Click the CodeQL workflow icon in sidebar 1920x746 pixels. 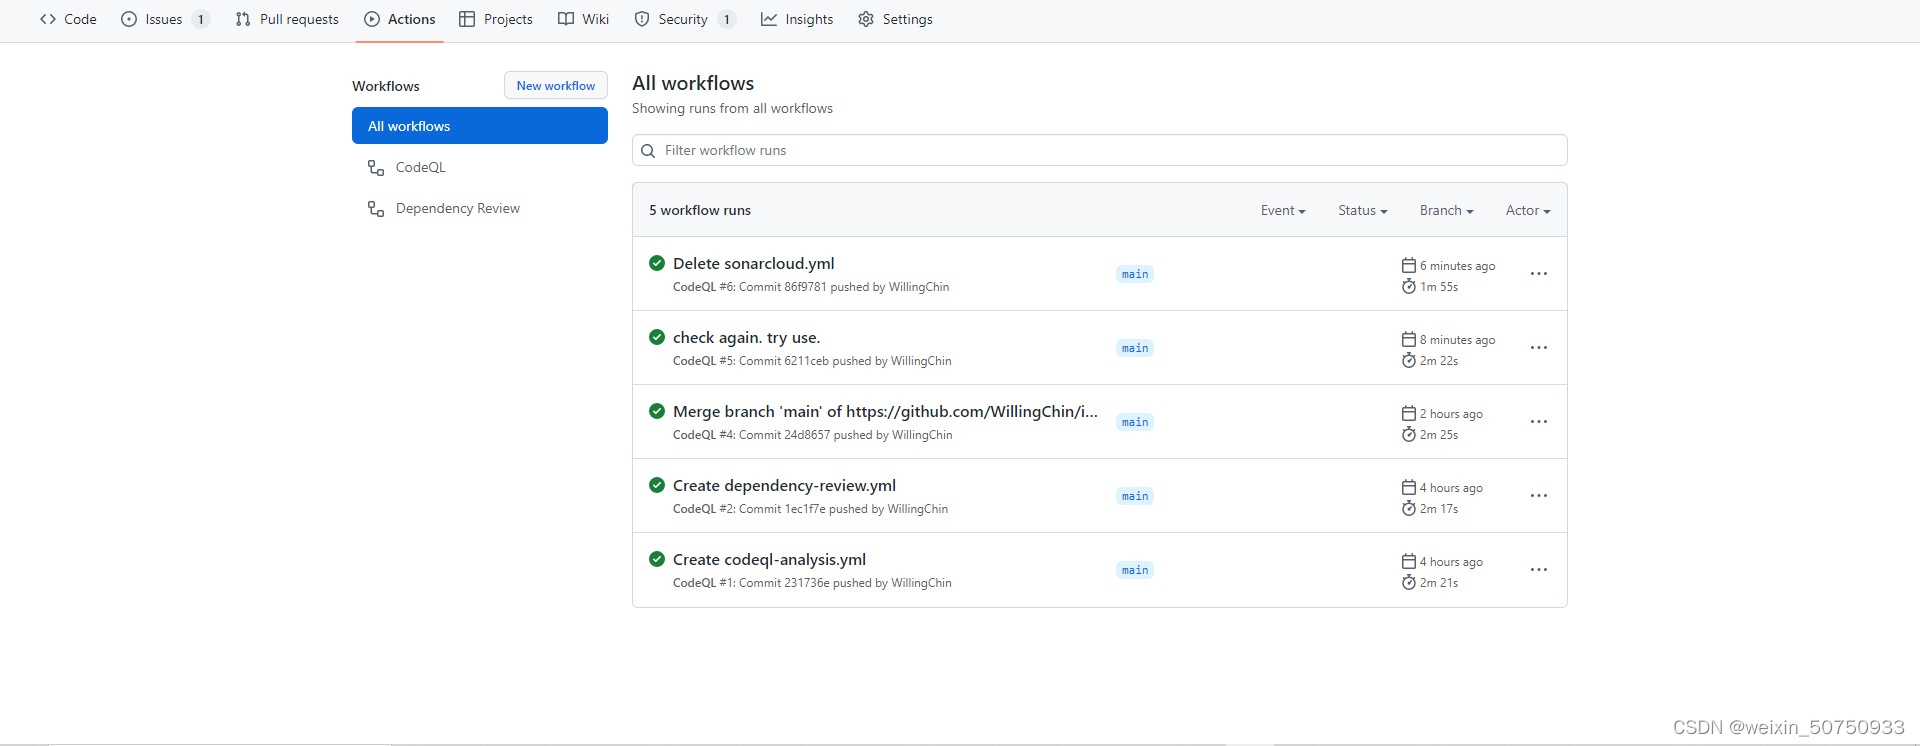pyautogui.click(x=376, y=168)
